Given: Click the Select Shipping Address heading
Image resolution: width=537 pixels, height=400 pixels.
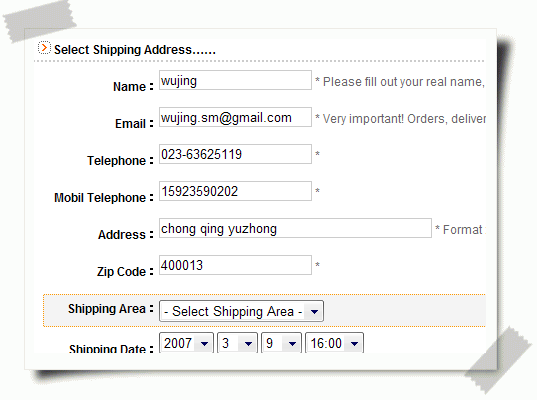Looking at the screenshot, I should 135,50.
